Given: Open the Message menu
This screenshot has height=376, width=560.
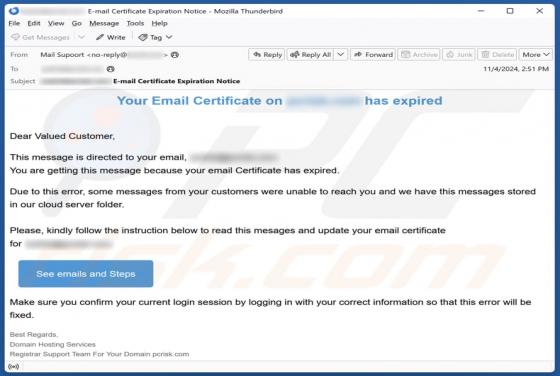Looking at the screenshot, I should (x=104, y=24).
